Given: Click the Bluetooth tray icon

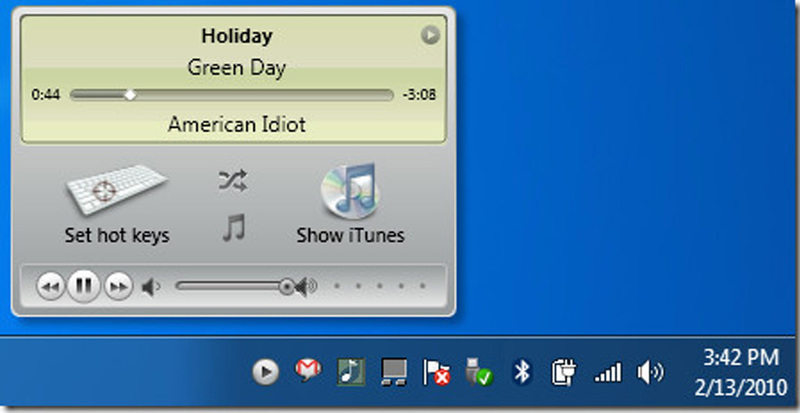Looking at the screenshot, I should (522, 372).
